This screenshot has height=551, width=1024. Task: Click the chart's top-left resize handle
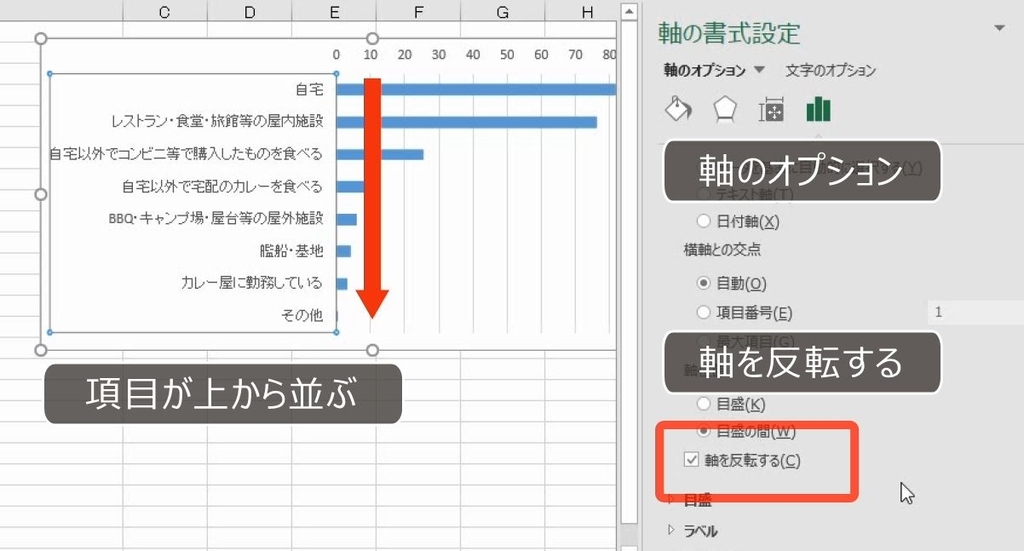pos(40,39)
